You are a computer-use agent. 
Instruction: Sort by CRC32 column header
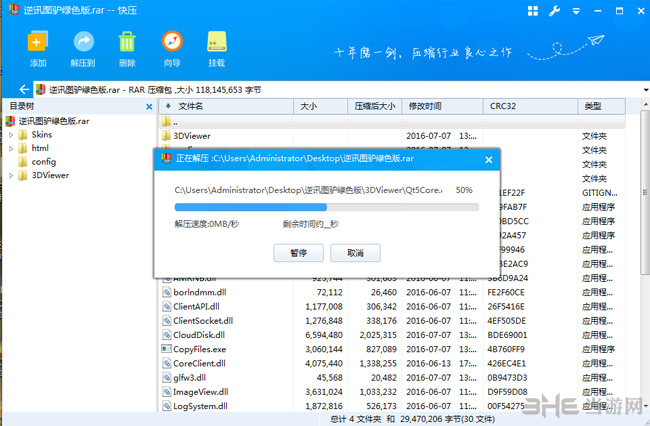point(530,106)
